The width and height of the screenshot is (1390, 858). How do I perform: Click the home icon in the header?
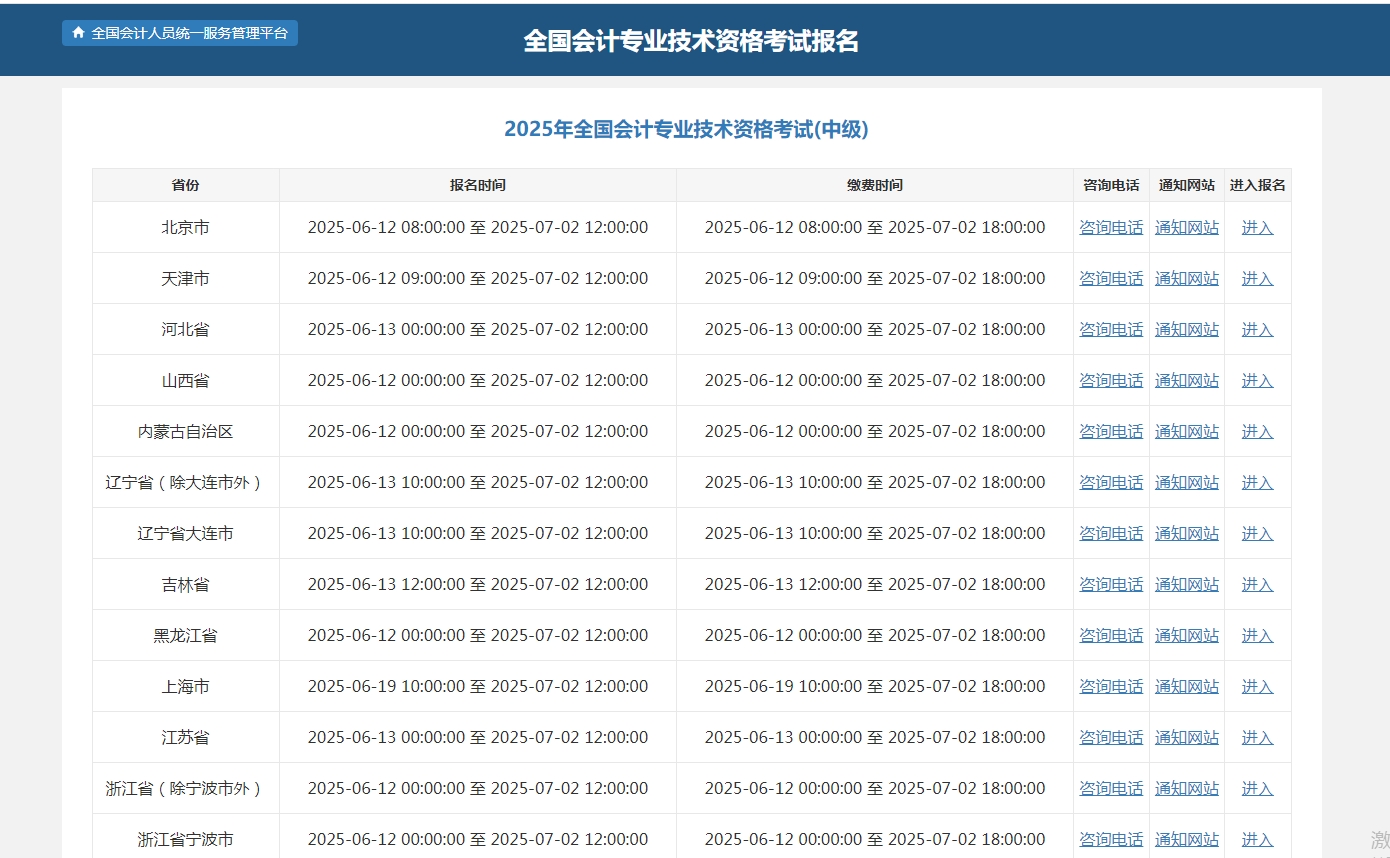(x=79, y=32)
